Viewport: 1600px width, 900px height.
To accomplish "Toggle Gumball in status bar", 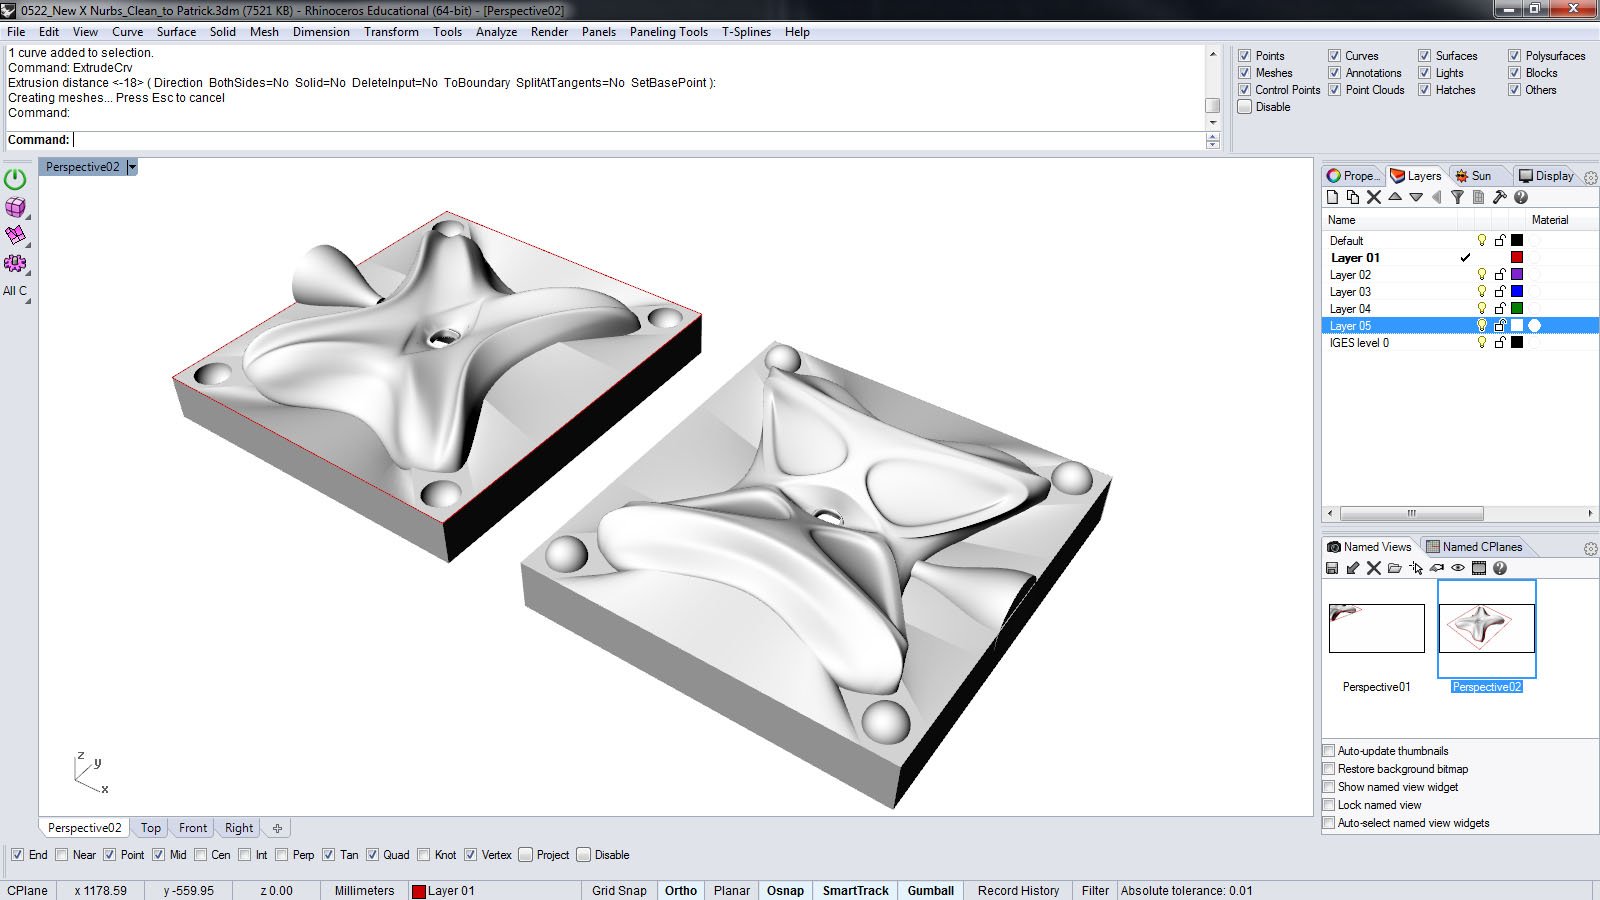I will (931, 891).
